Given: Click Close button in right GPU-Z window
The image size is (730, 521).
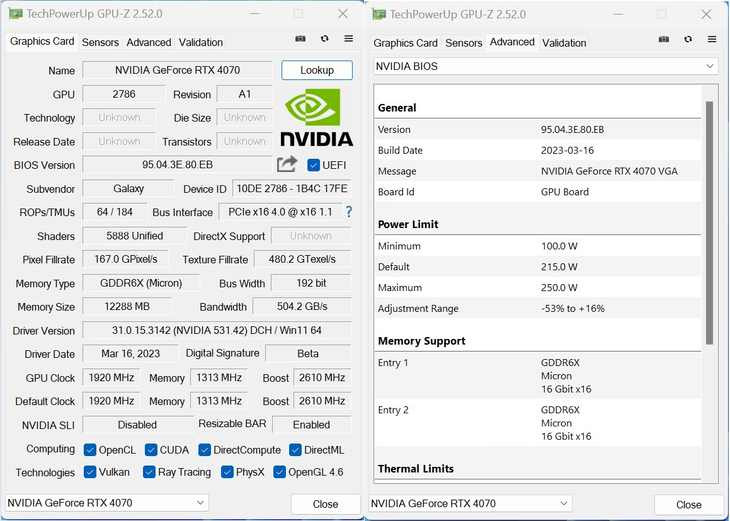Looking at the screenshot, I should pyautogui.click(x=689, y=505).
